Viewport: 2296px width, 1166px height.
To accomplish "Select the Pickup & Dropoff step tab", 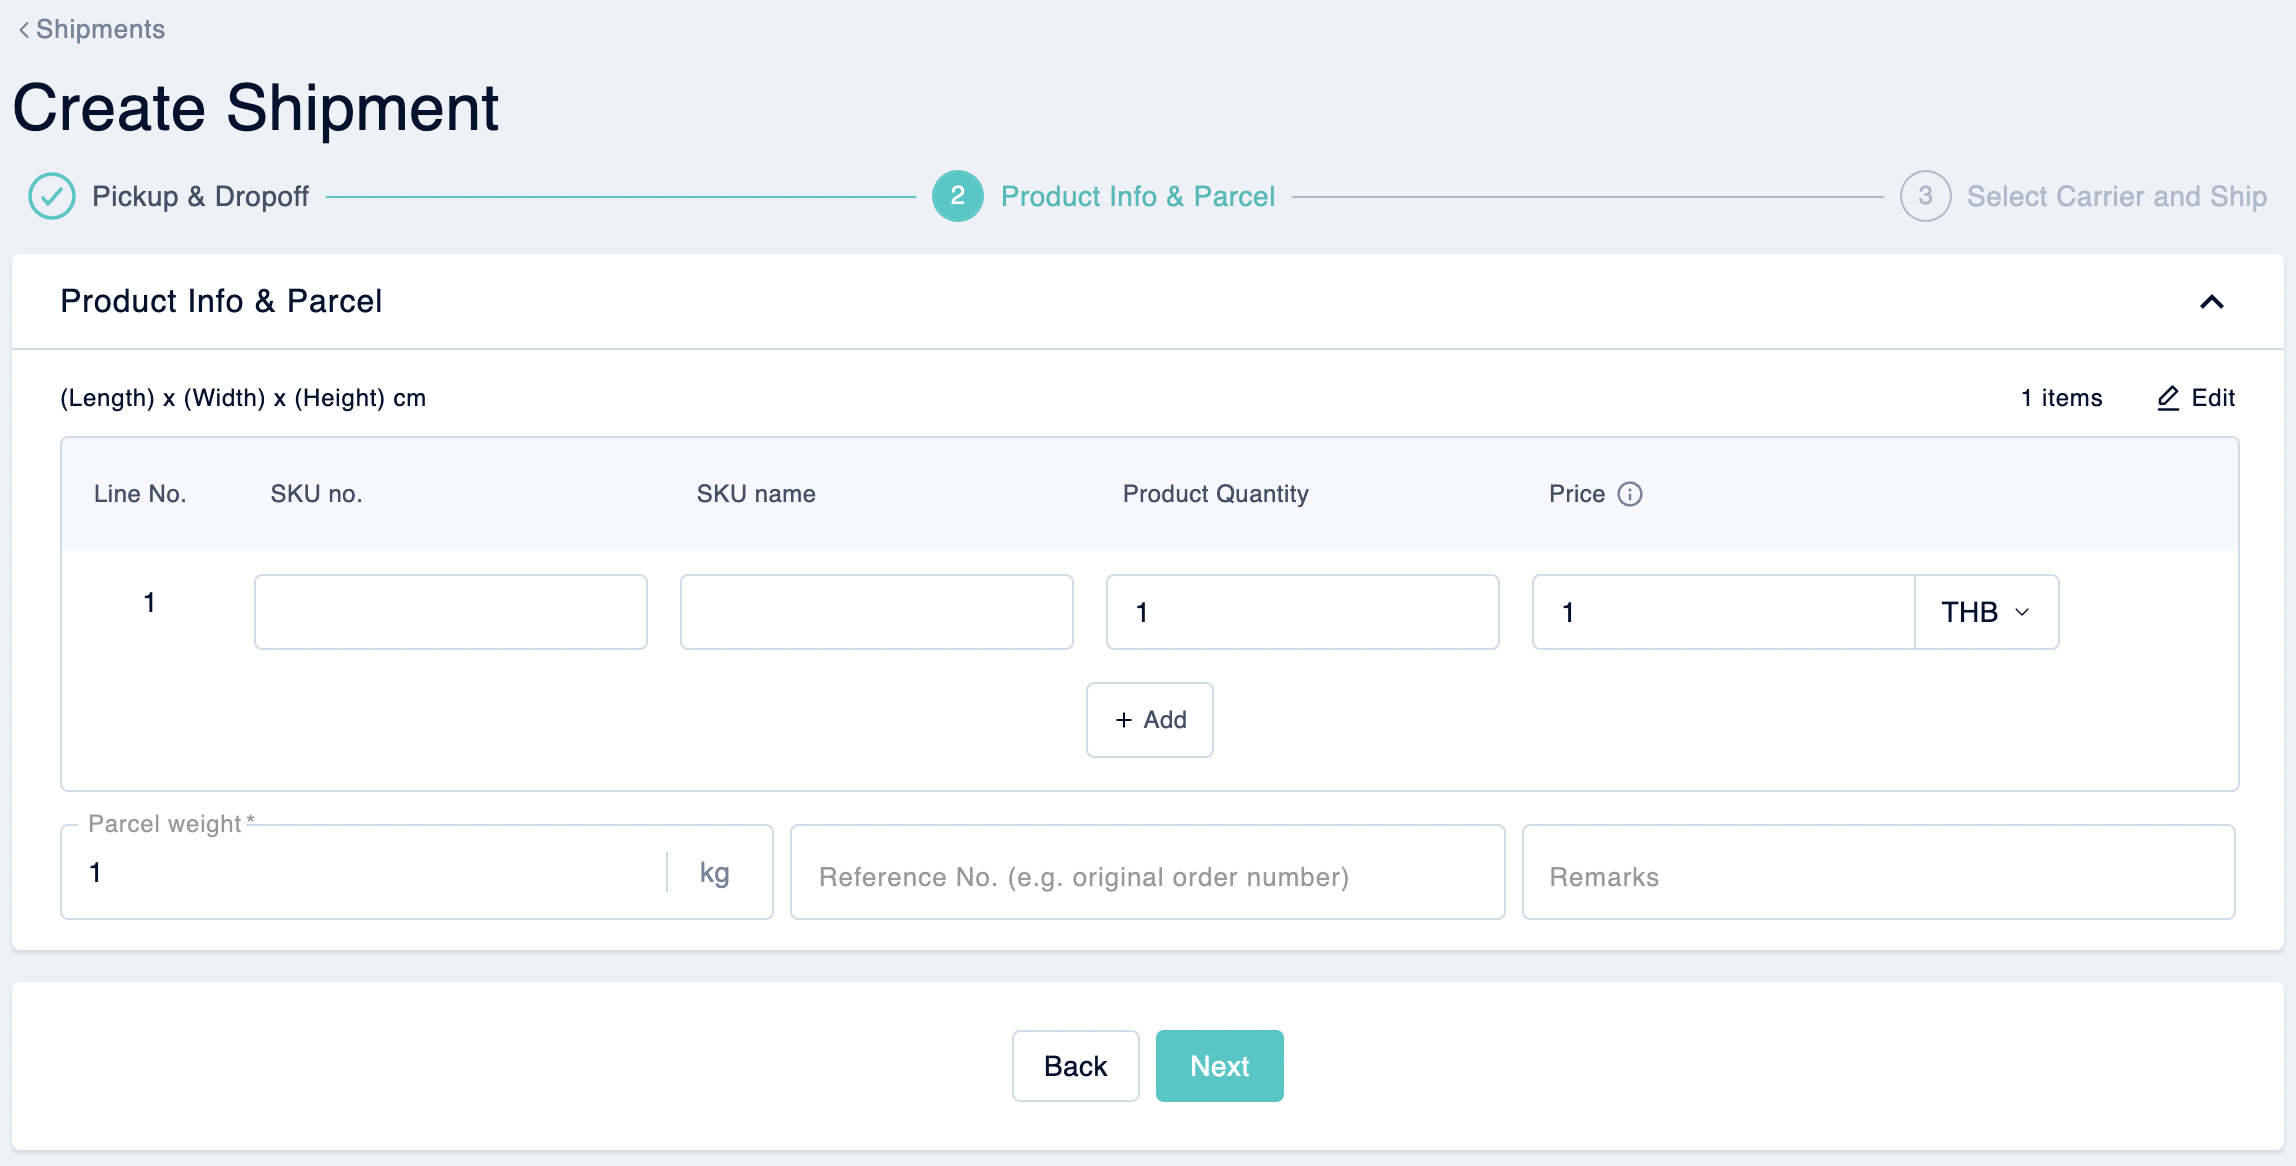I will click(x=168, y=195).
